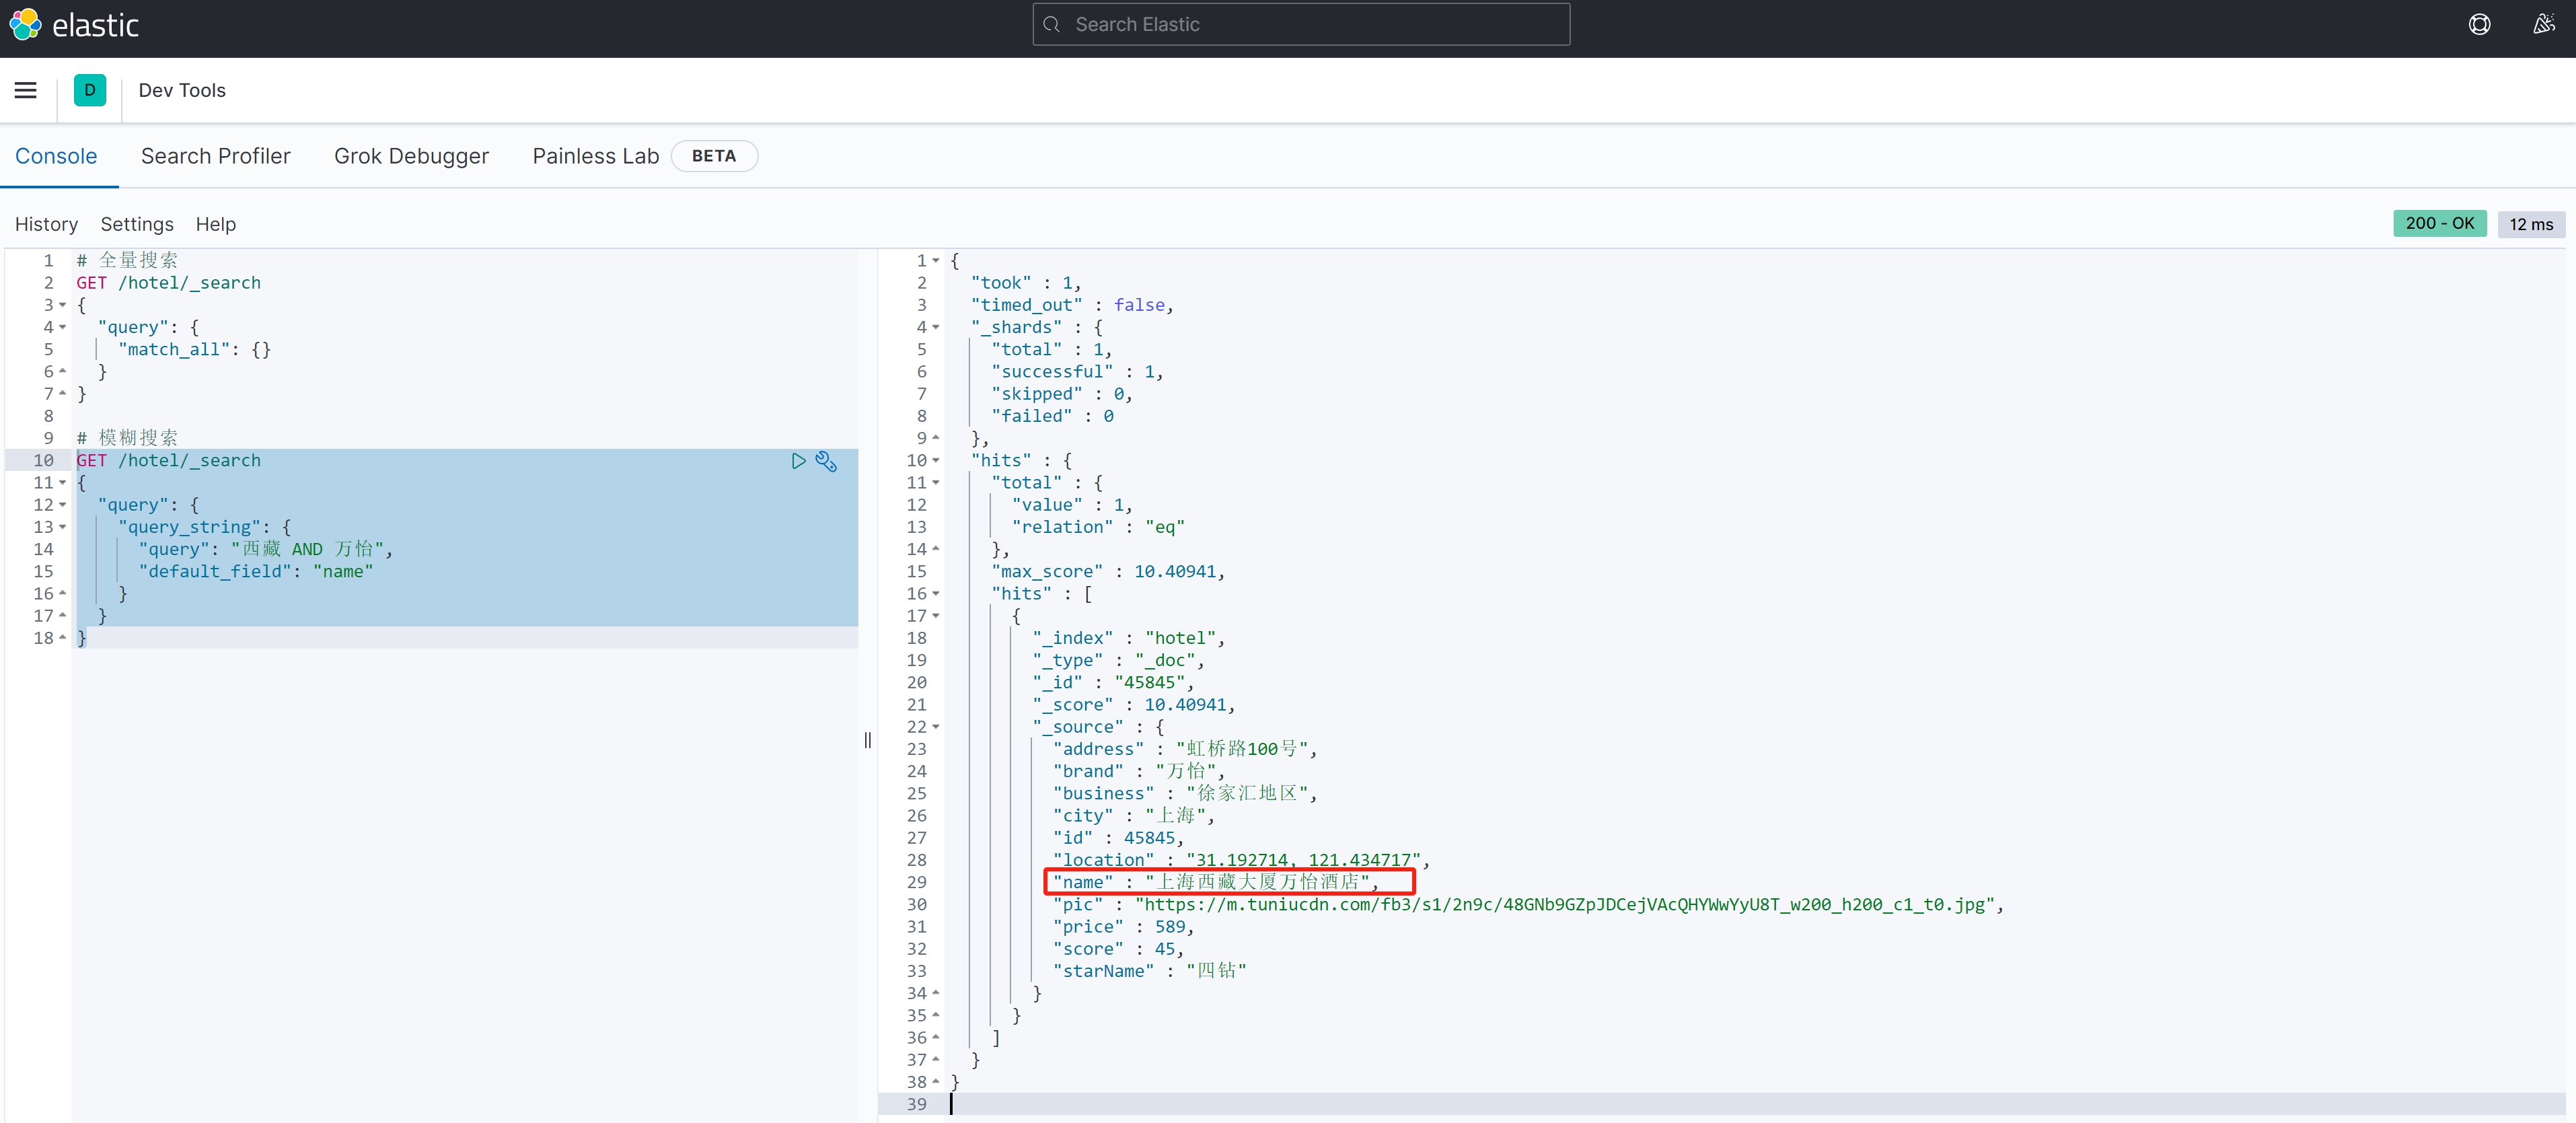Image resolution: width=2576 pixels, height=1123 pixels.
Task: Open the newsfeed celebration icon
Action: pos(2544,24)
